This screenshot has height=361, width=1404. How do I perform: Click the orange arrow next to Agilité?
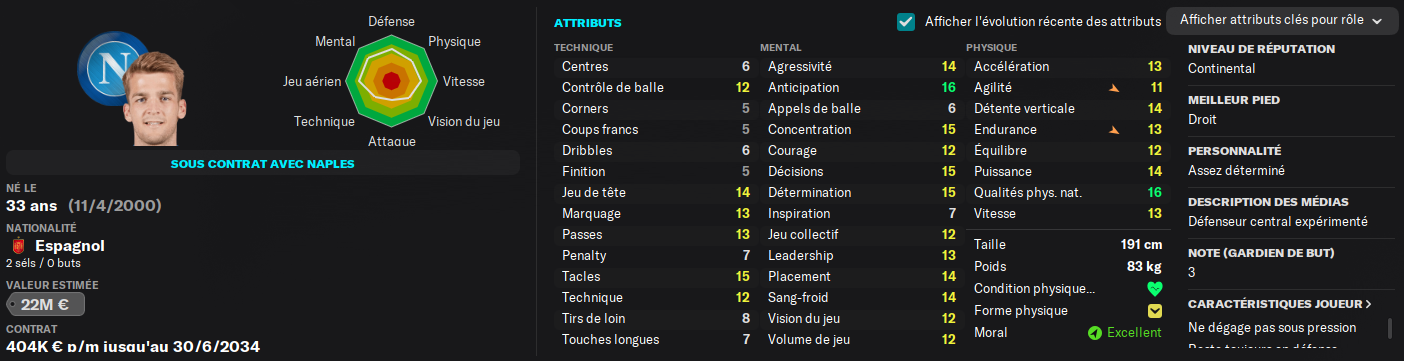1114,88
